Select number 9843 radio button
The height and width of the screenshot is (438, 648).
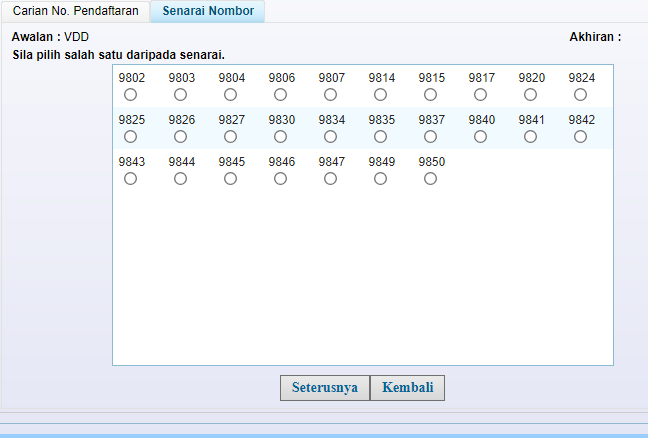pyautogui.click(x=130, y=179)
